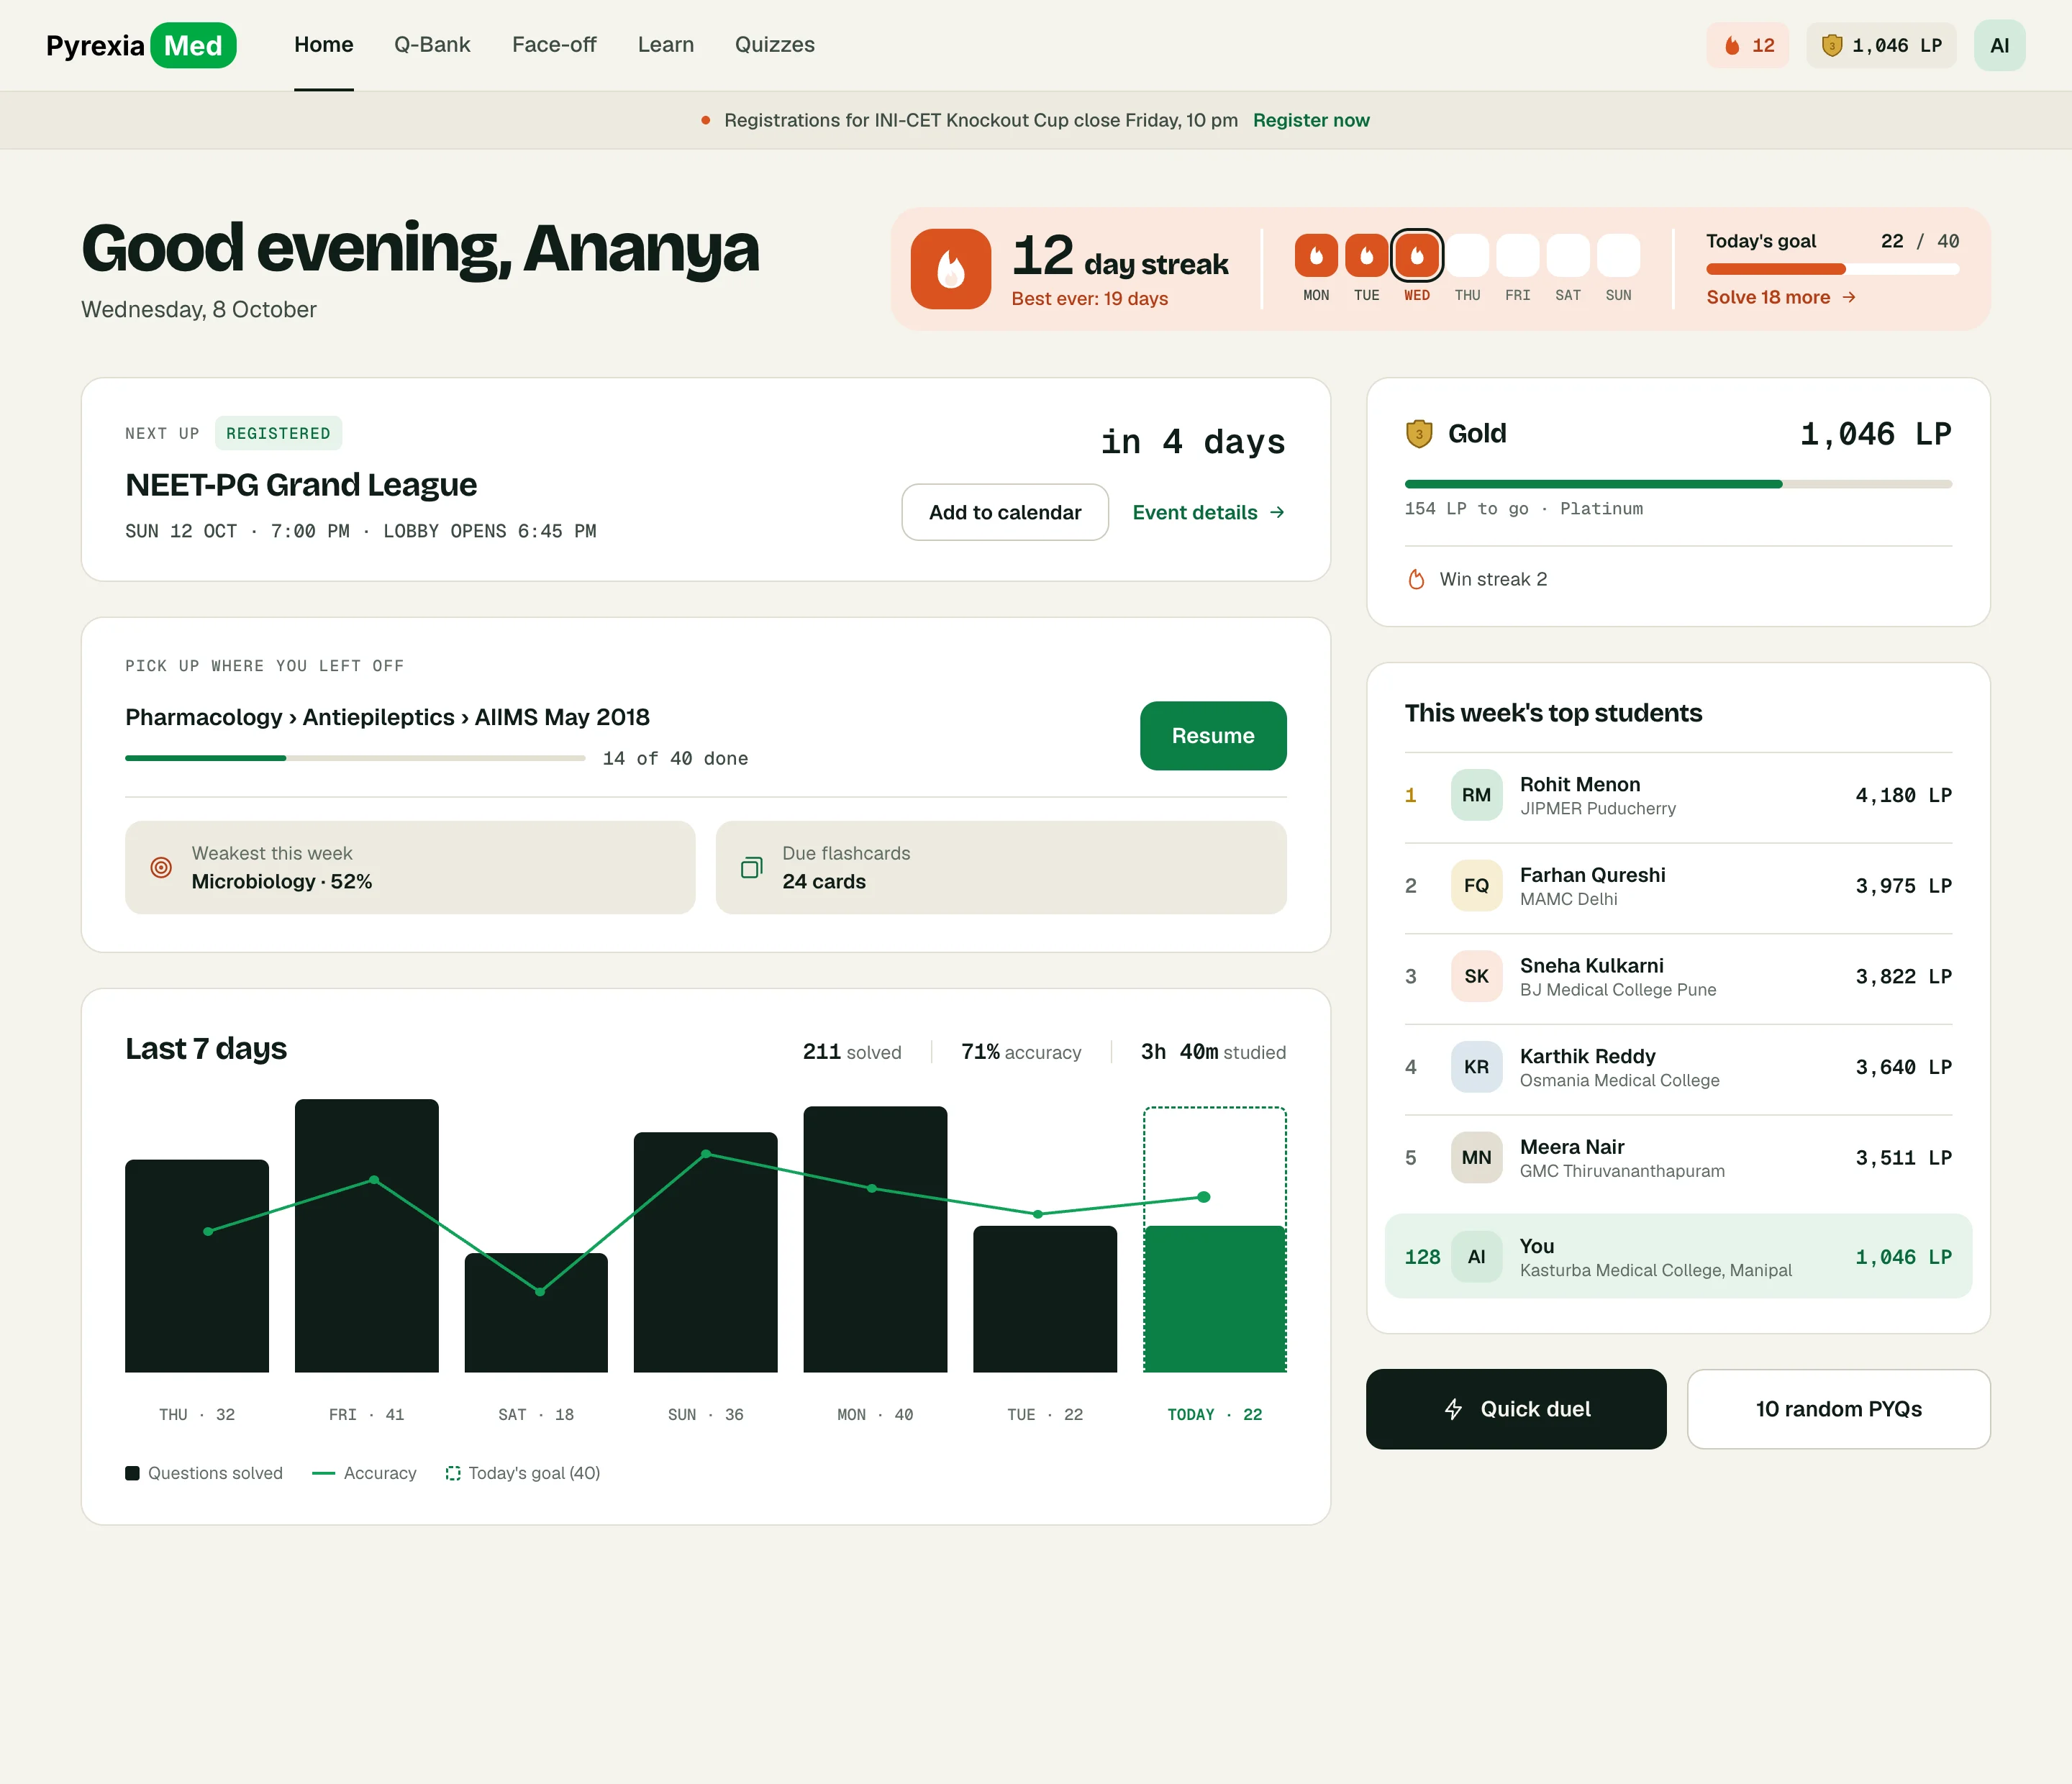Image resolution: width=2072 pixels, height=1784 pixels.
Task: Click the Gold LP progress bar
Action: [1678, 484]
